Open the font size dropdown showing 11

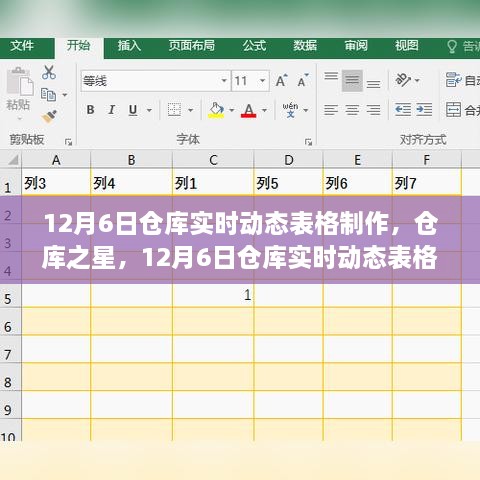(x=263, y=81)
